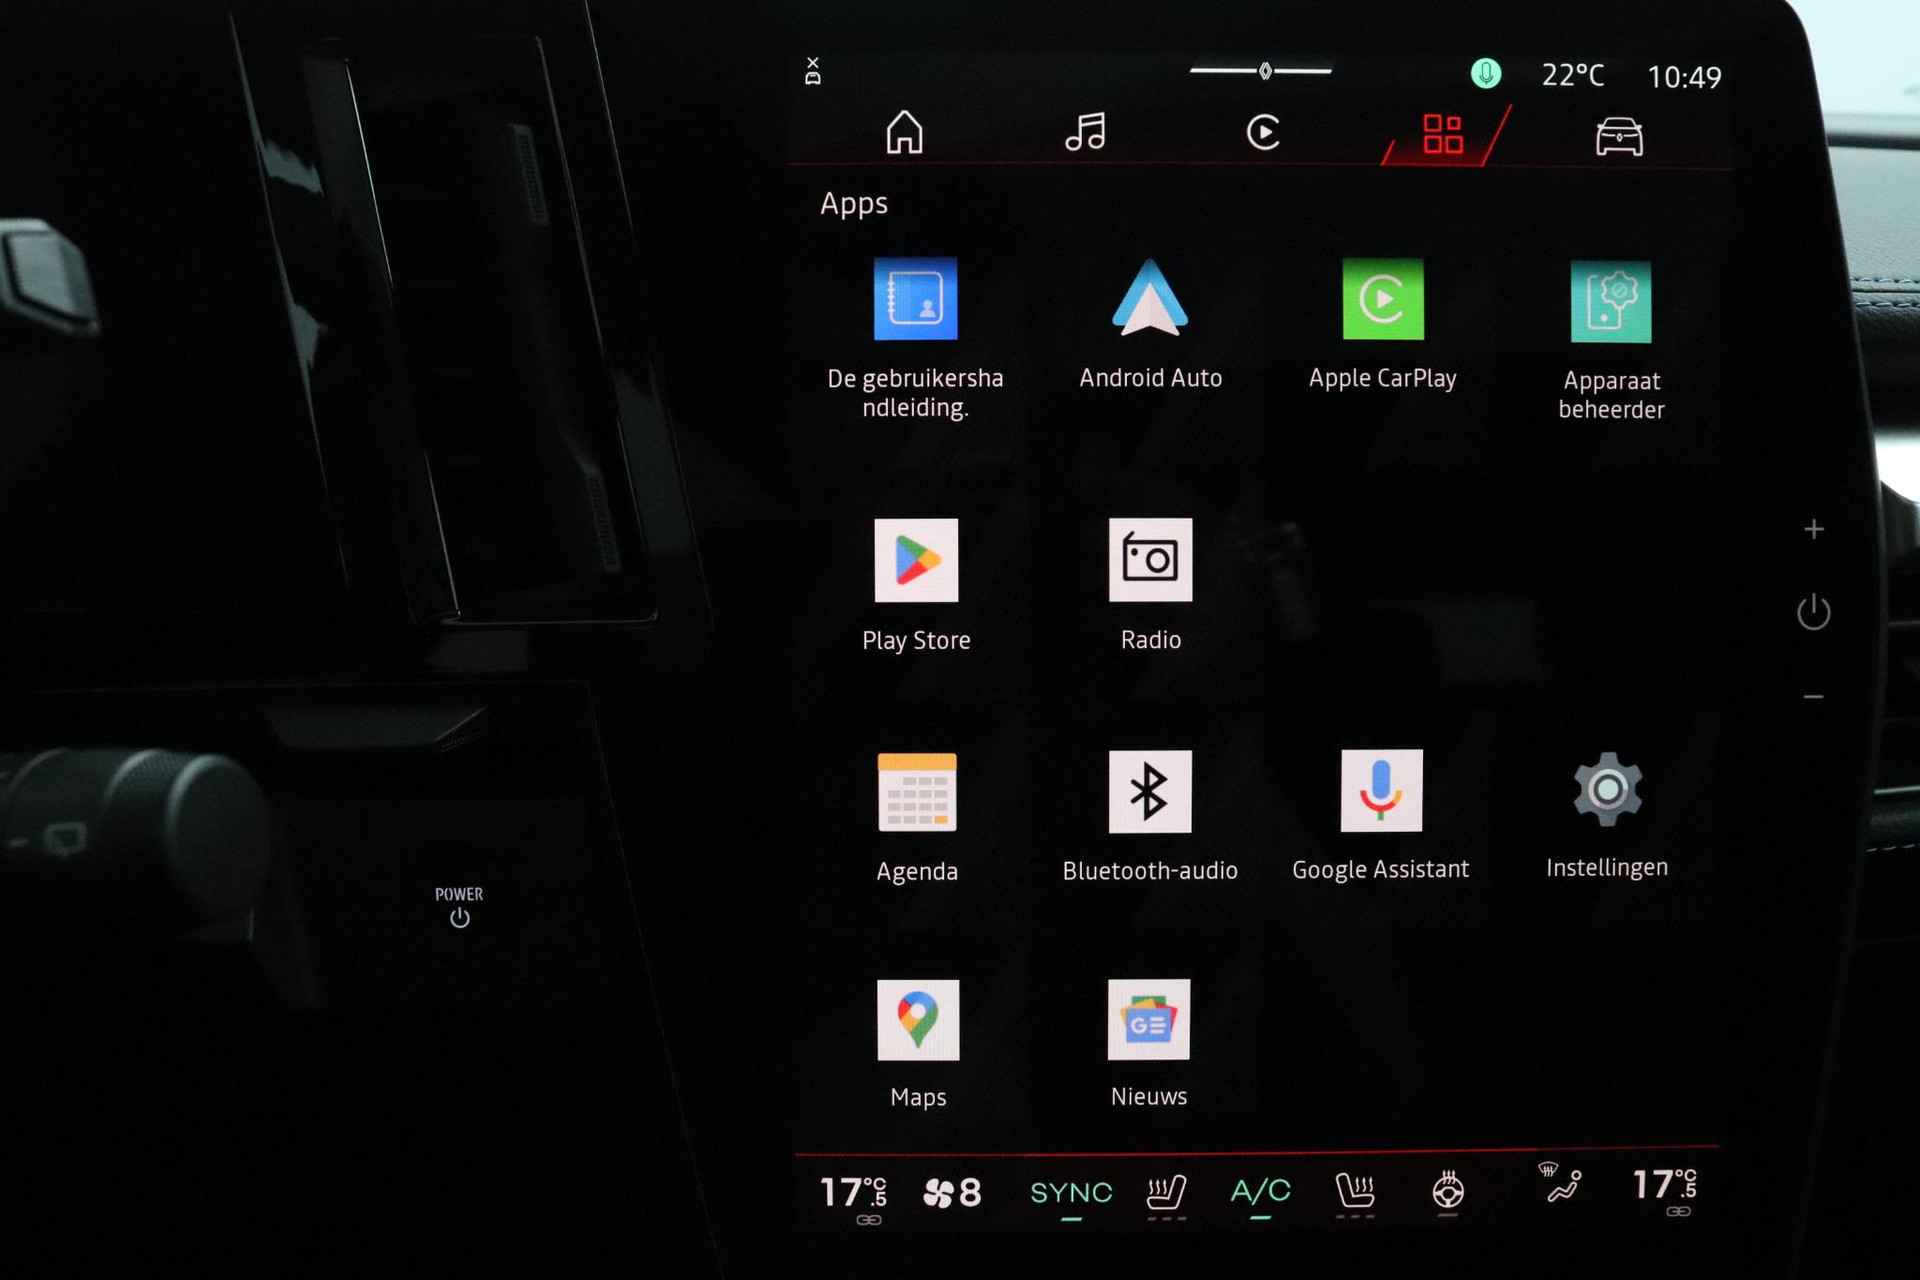
Task: Tap the 10:49 clock
Action: pyautogui.click(x=1684, y=77)
